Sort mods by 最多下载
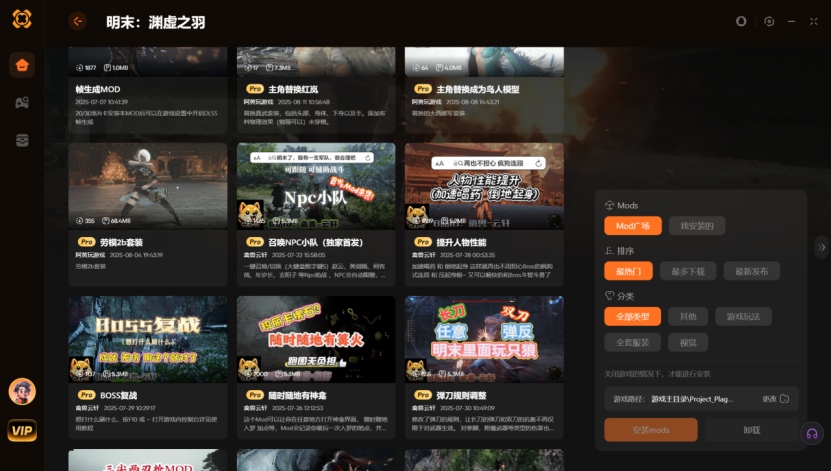This screenshot has width=831, height=471. [688, 271]
